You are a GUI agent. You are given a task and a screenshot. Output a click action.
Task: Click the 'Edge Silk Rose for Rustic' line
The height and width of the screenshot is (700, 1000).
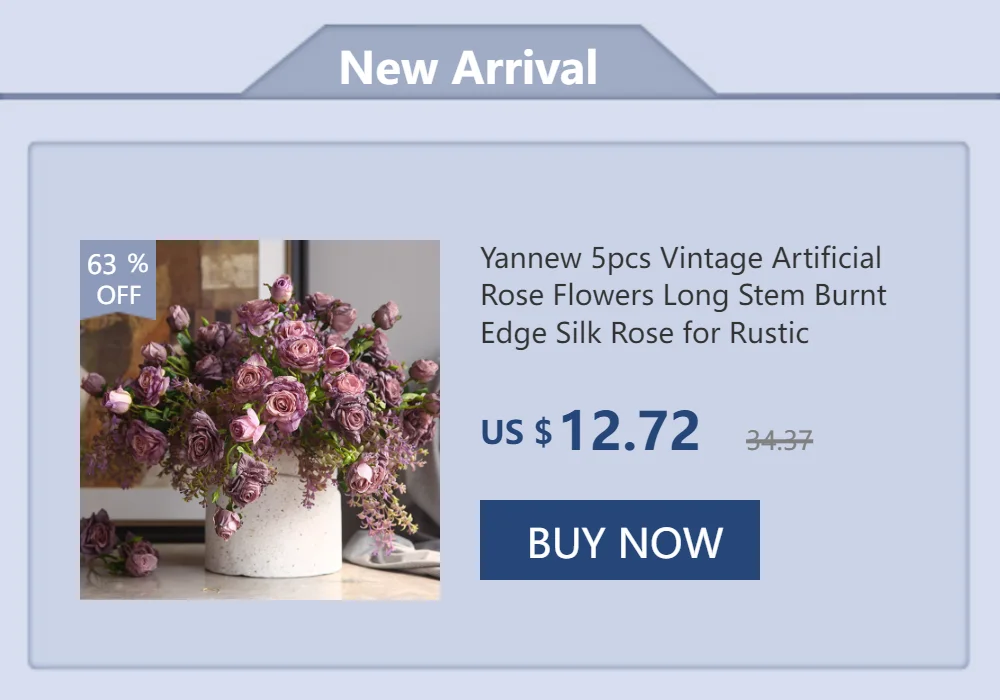tap(644, 333)
